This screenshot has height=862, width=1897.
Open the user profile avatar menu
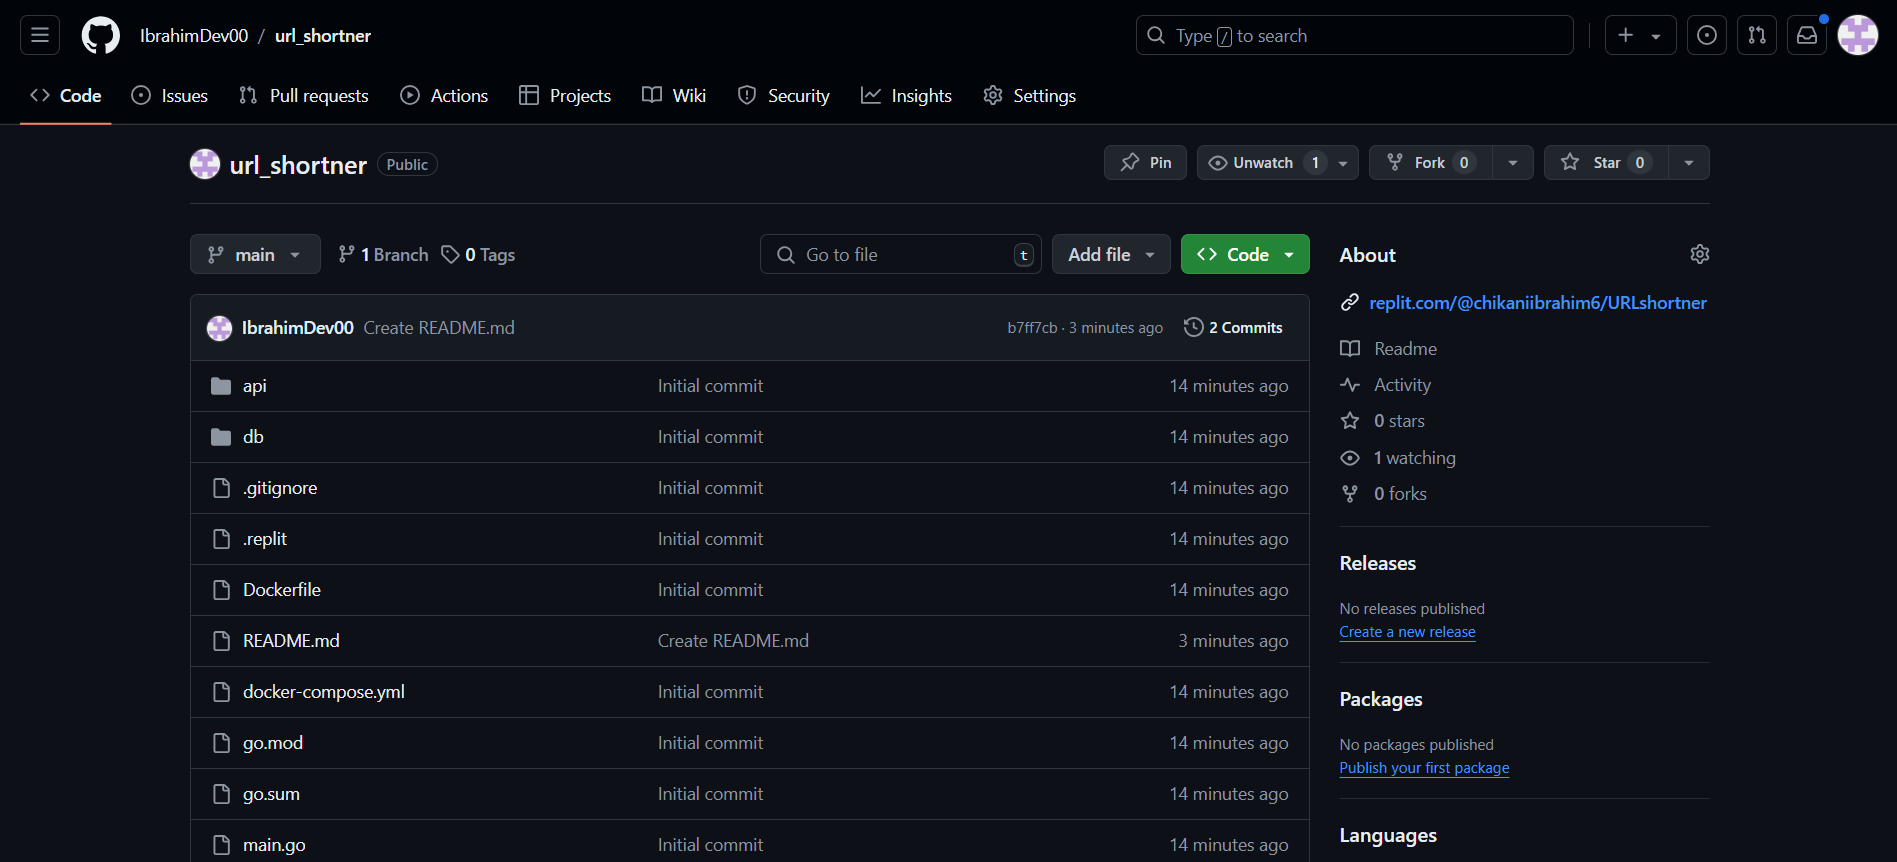click(x=1858, y=36)
